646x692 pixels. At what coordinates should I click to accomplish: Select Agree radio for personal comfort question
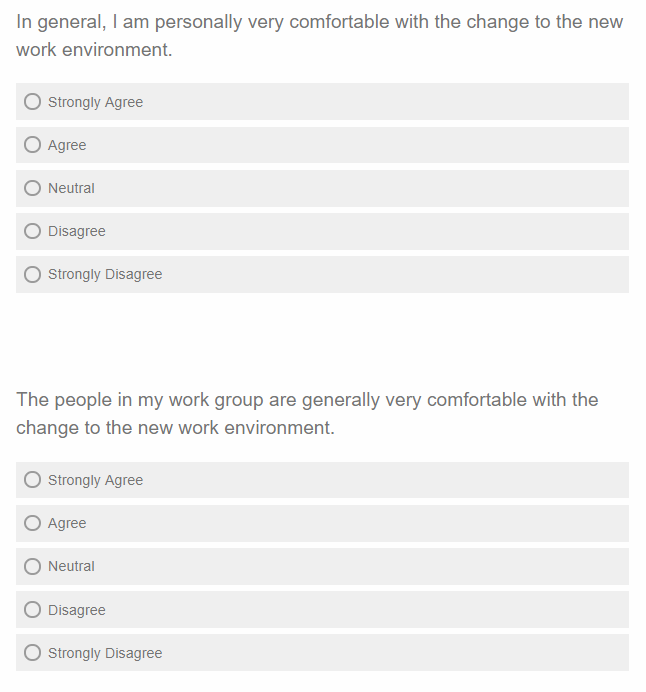(x=33, y=145)
